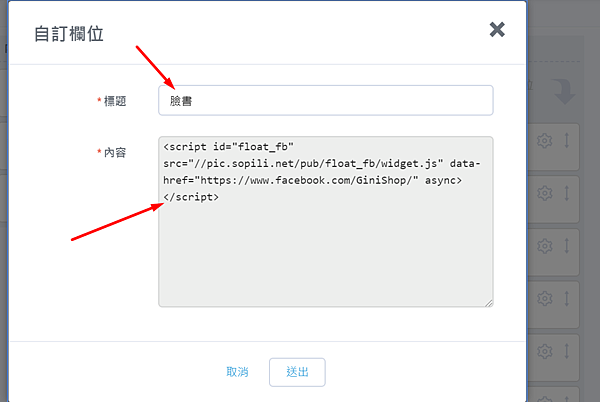Image resolution: width=600 pixels, height=402 pixels.
Task: Click the first row's up-down sort arrow
Action: point(566,141)
